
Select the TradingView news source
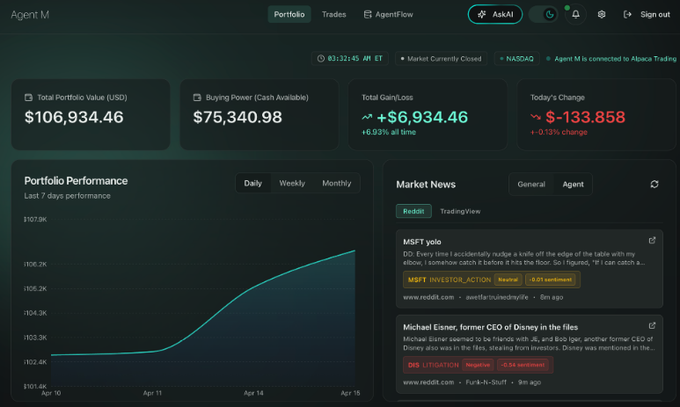460,211
